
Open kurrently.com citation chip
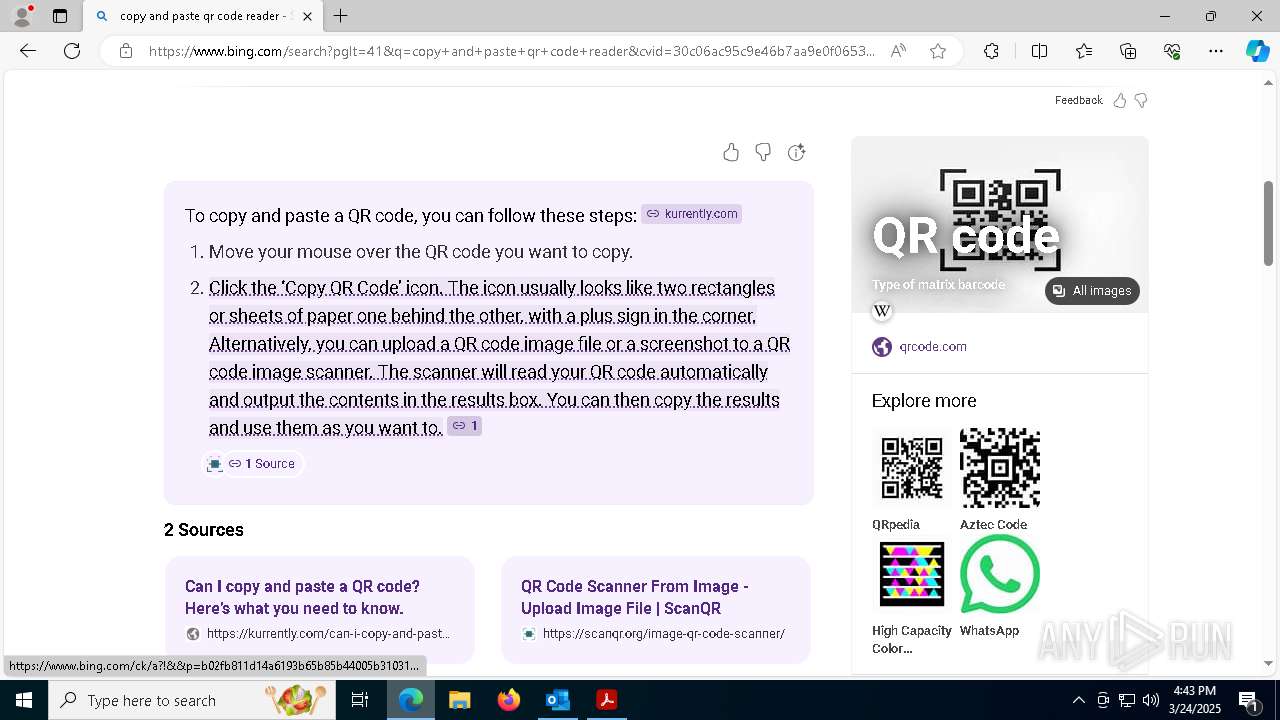tap(692, 214)
